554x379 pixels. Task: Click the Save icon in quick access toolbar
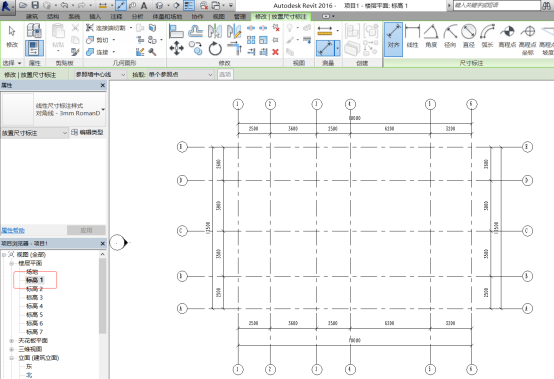coord(35,5)
